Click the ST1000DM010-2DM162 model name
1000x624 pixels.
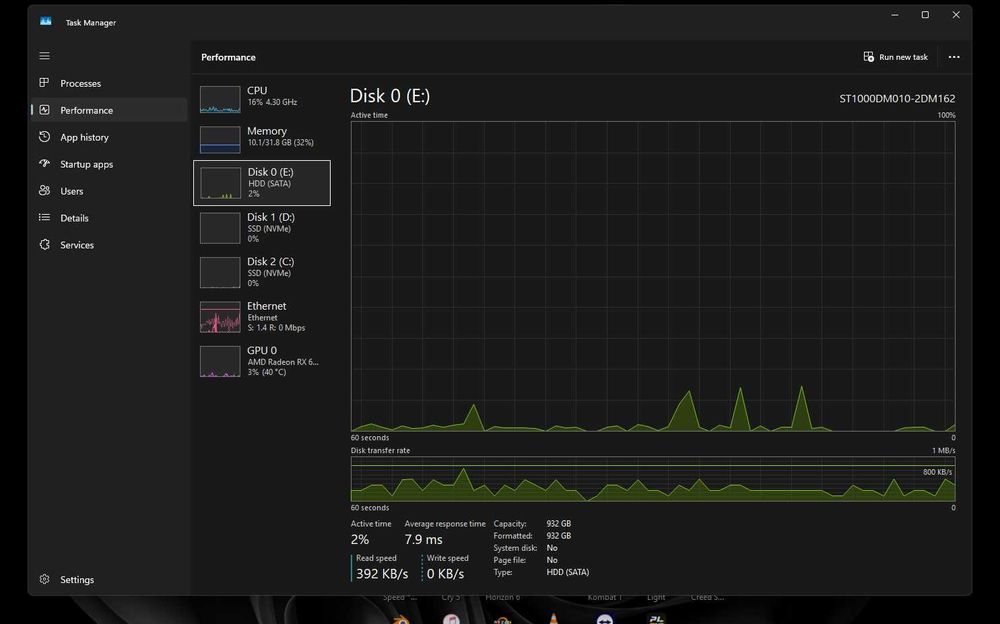coord(897,98)
